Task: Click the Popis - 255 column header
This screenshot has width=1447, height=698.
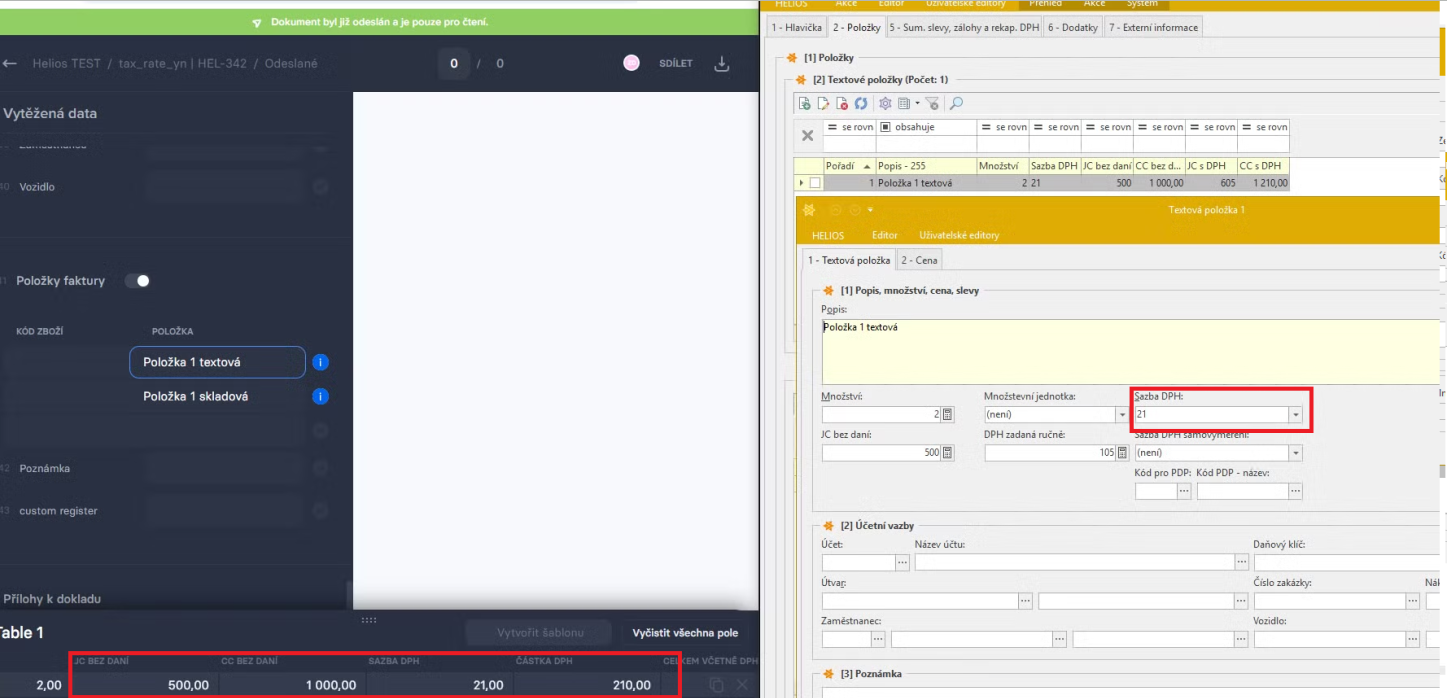Action: pos(926,166)
